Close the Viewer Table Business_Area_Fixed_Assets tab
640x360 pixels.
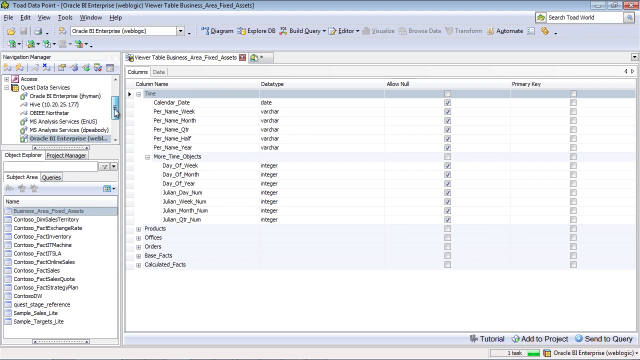[x=242, y=58]
